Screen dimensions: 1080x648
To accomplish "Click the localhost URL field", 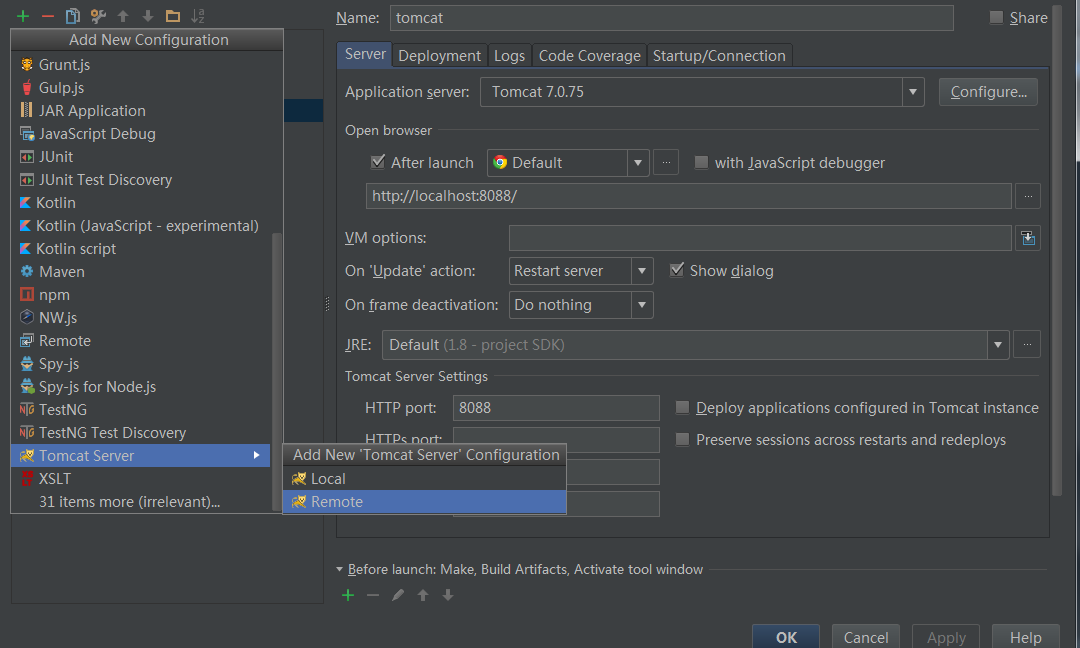I will (689, 196).
